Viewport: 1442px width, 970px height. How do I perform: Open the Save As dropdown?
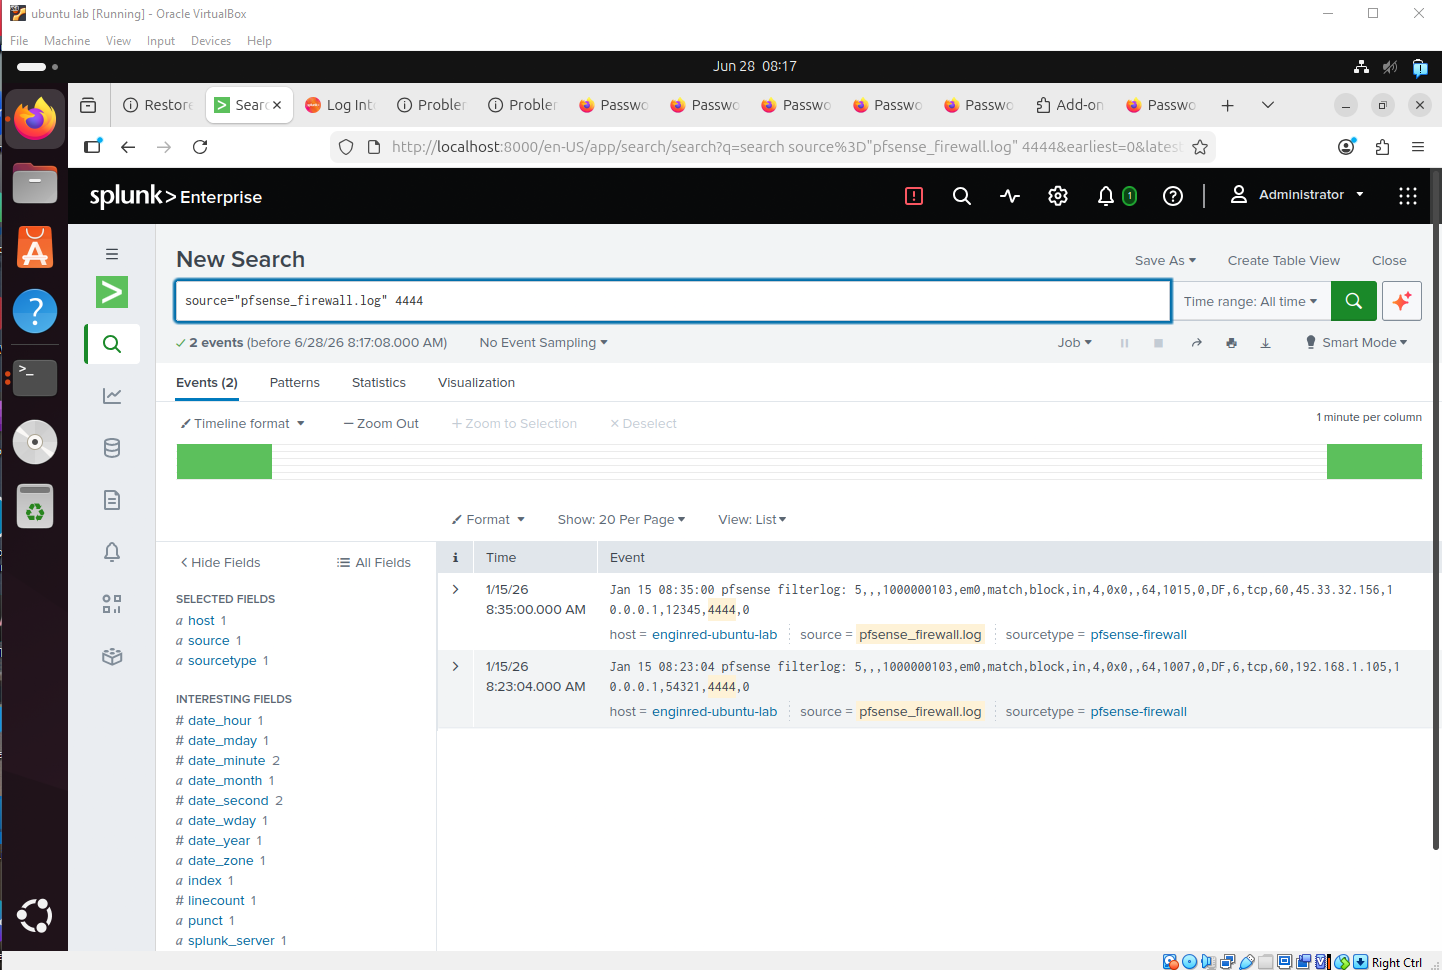(1165, 260)
